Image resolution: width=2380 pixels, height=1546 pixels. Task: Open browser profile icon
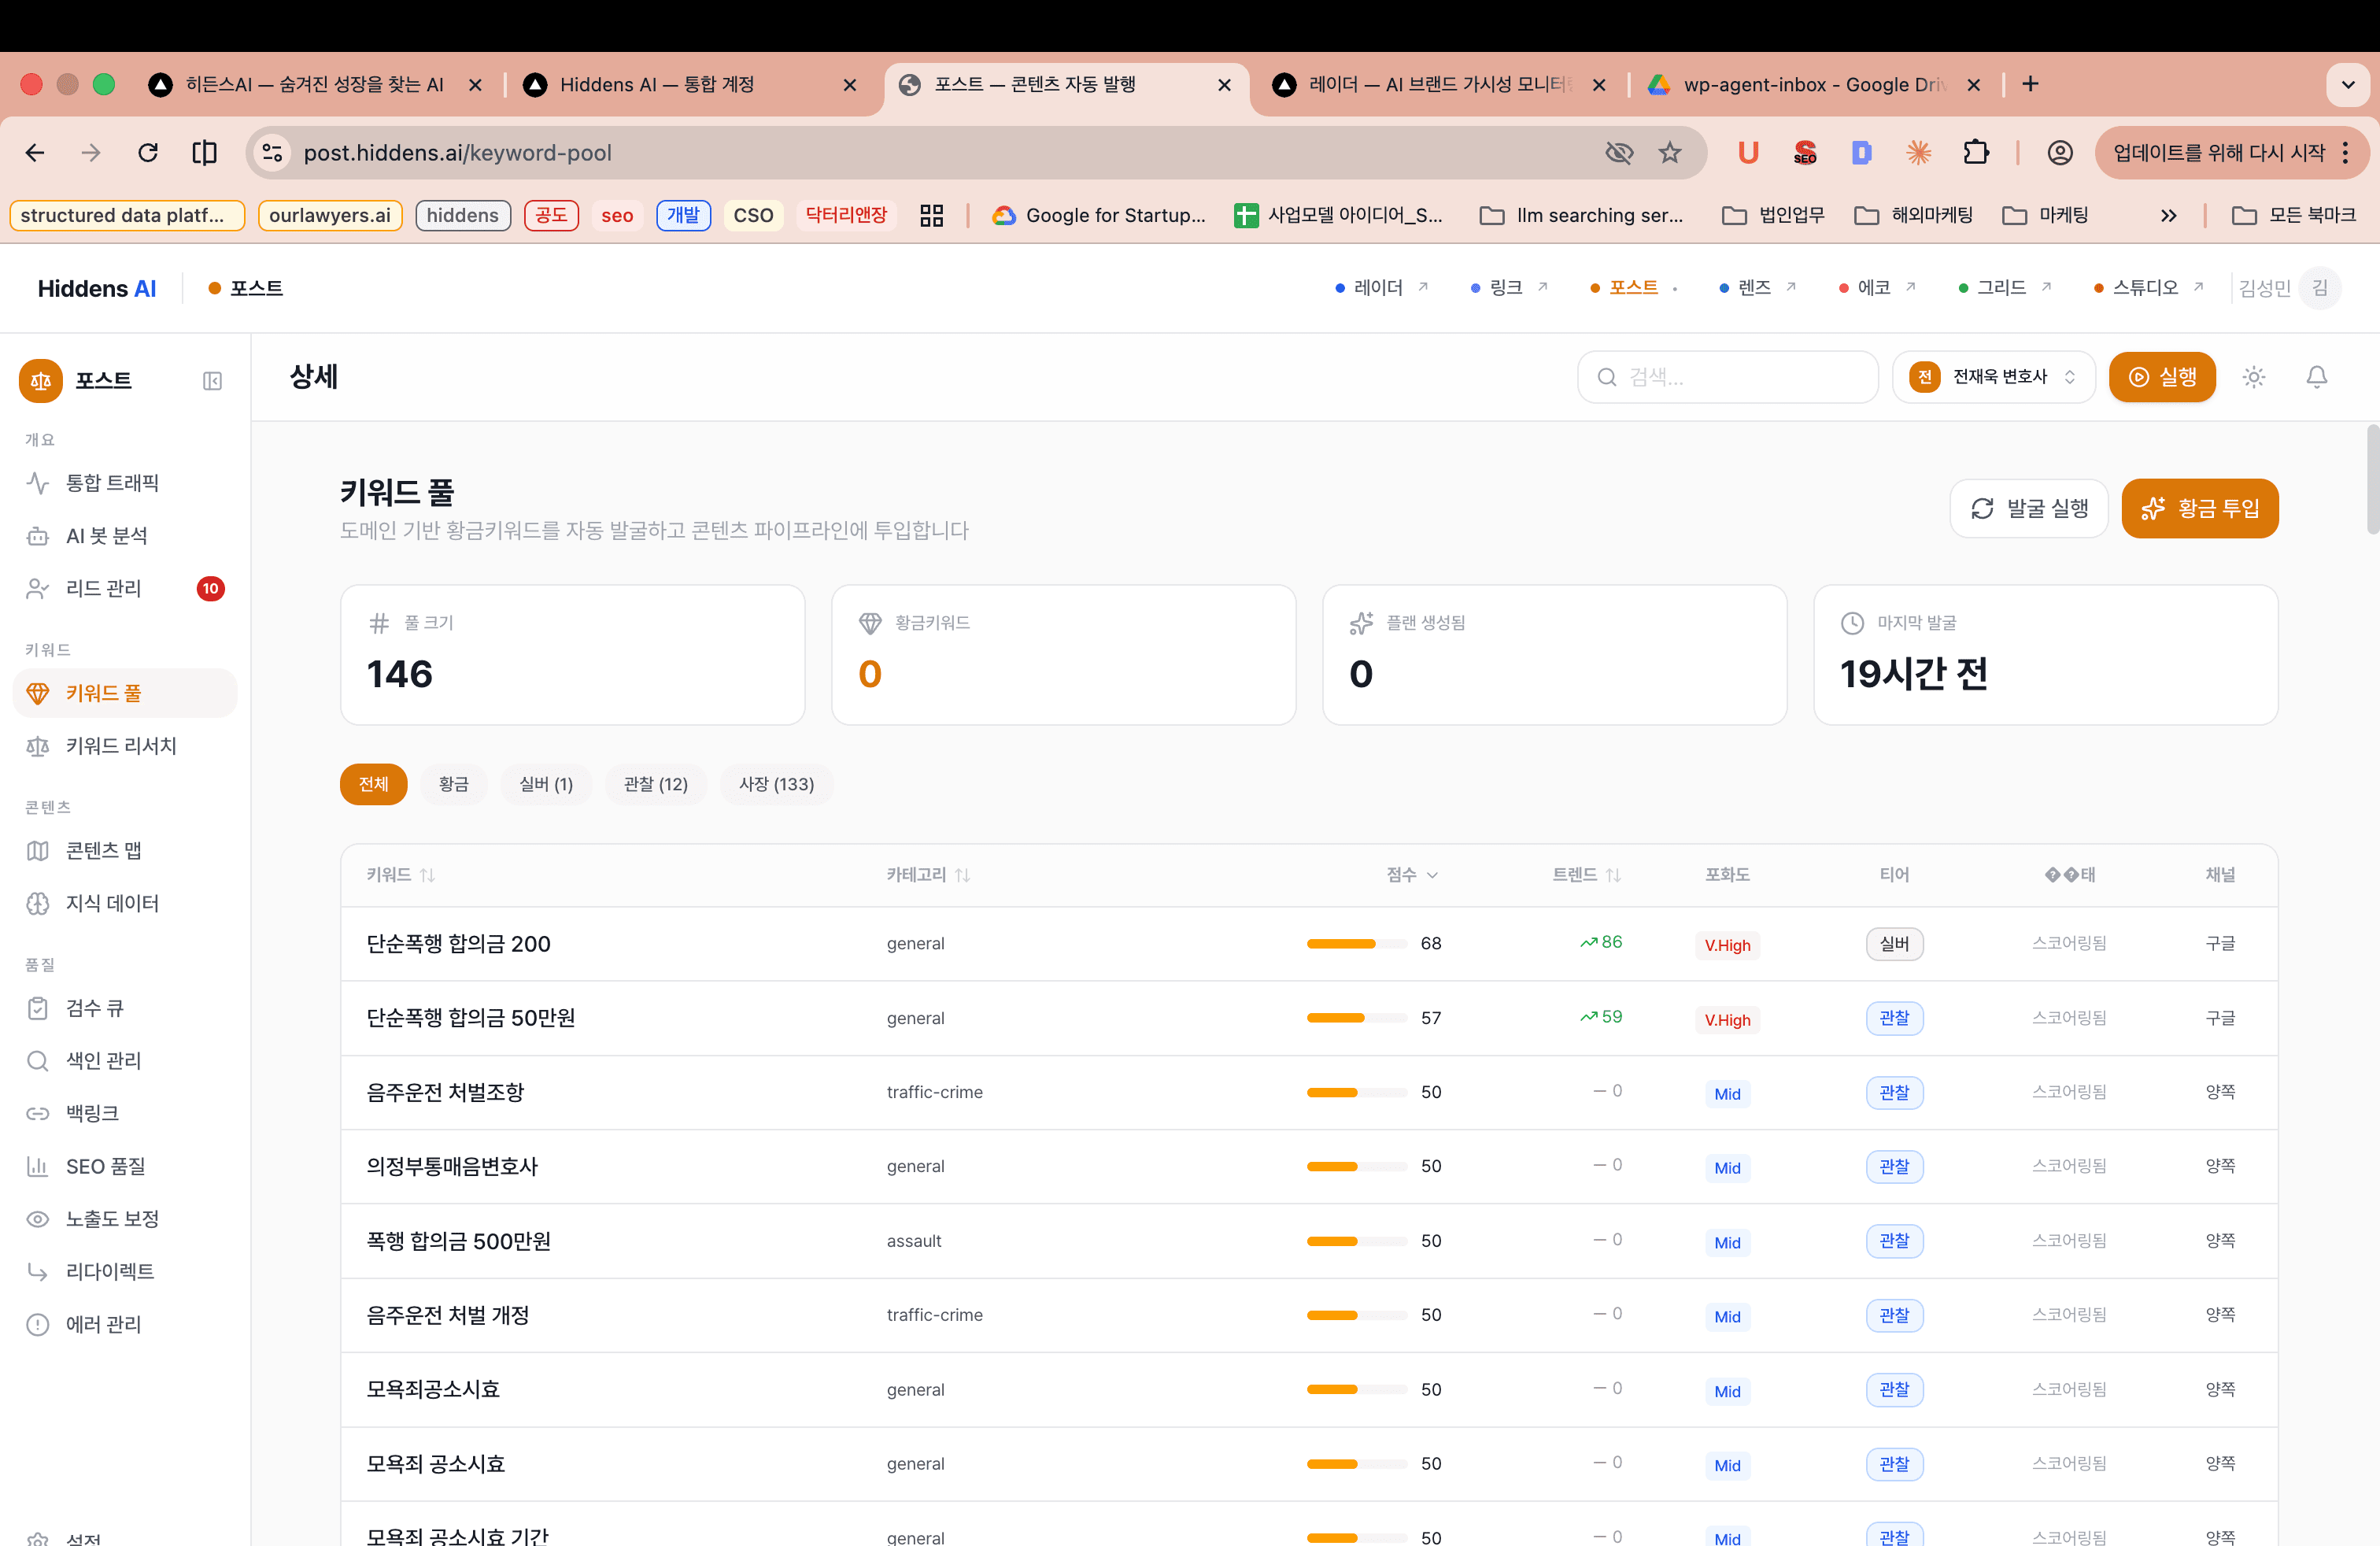click(2059, 153)
